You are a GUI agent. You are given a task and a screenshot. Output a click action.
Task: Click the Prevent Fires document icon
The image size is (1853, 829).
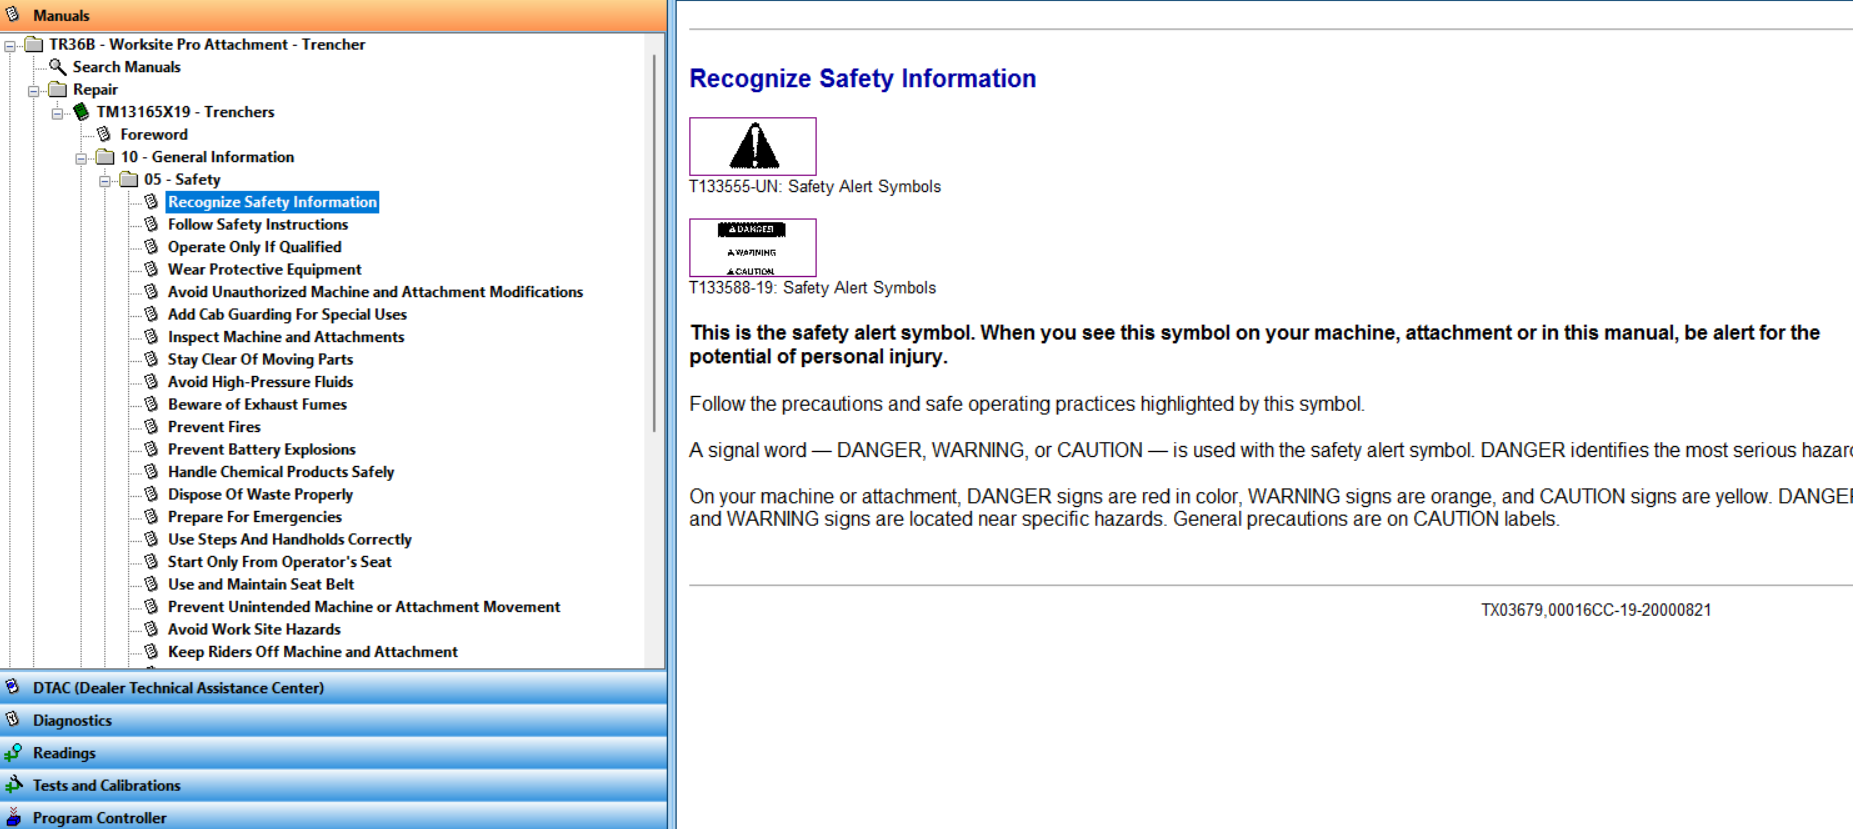pyautogui.click(x=152, y=427)
